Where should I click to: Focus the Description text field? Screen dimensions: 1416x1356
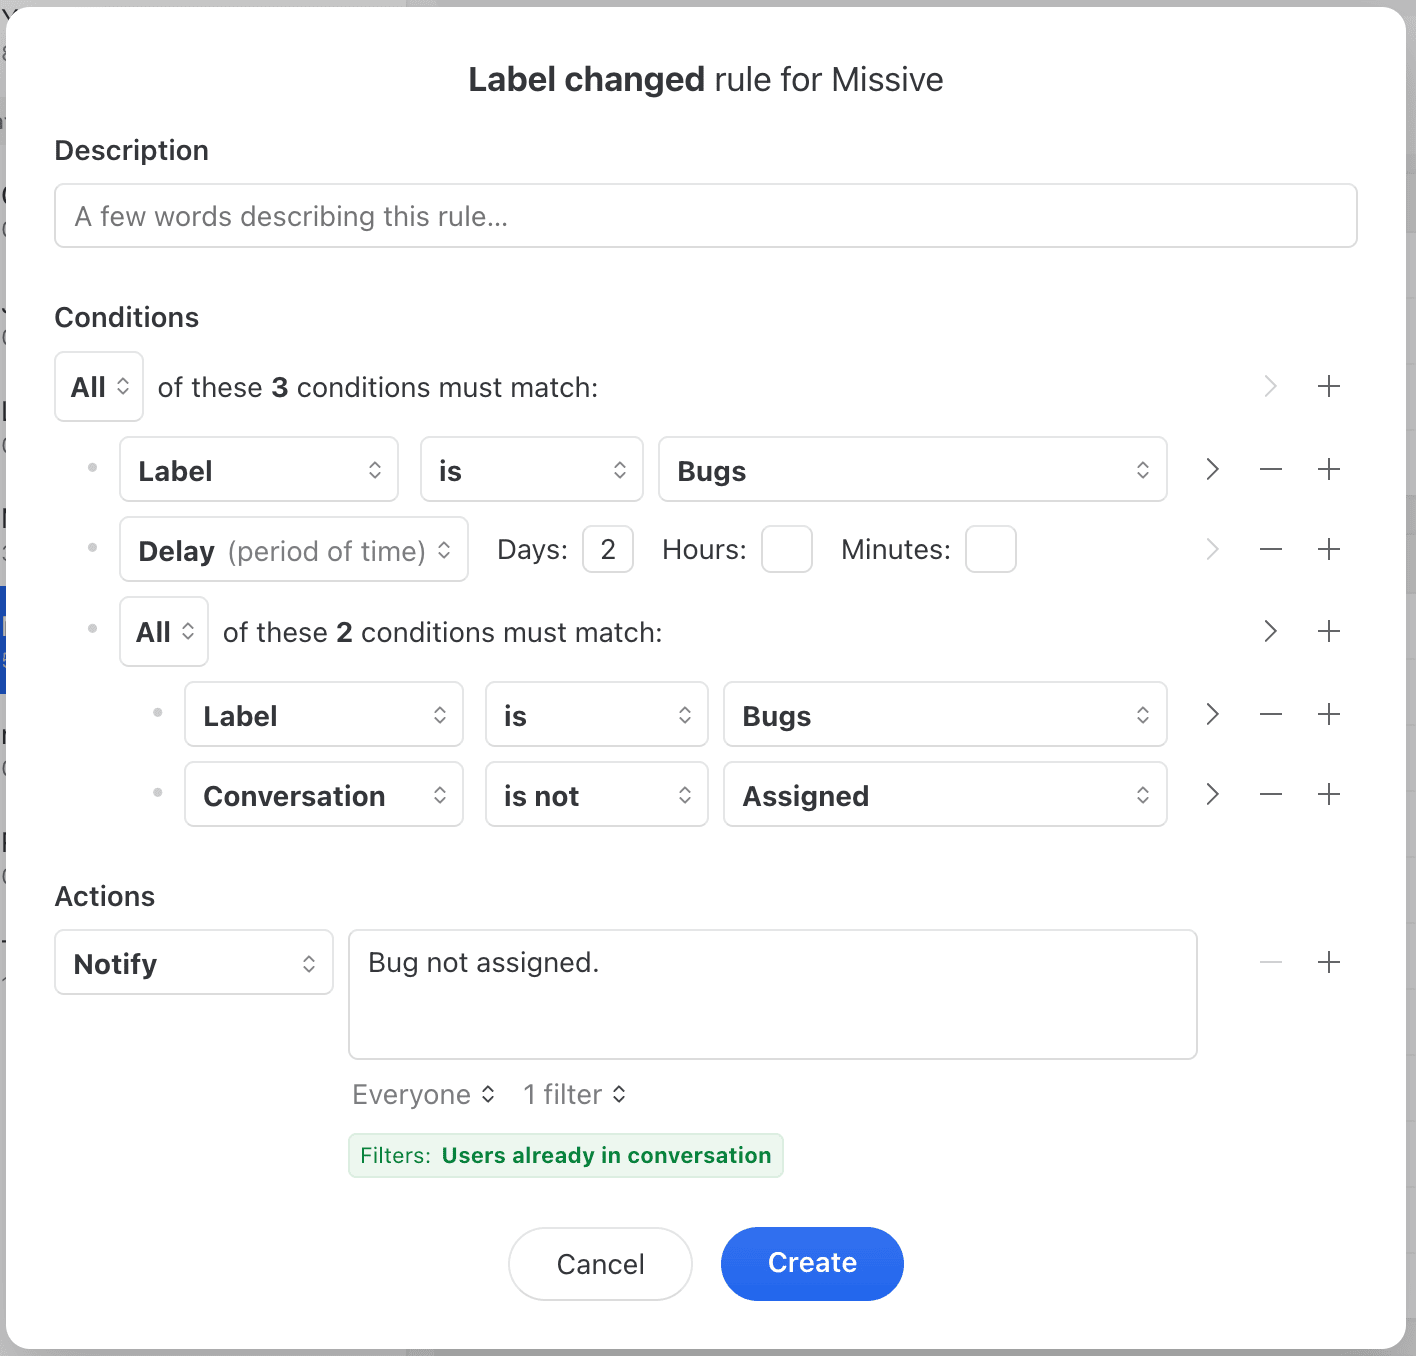705,216
